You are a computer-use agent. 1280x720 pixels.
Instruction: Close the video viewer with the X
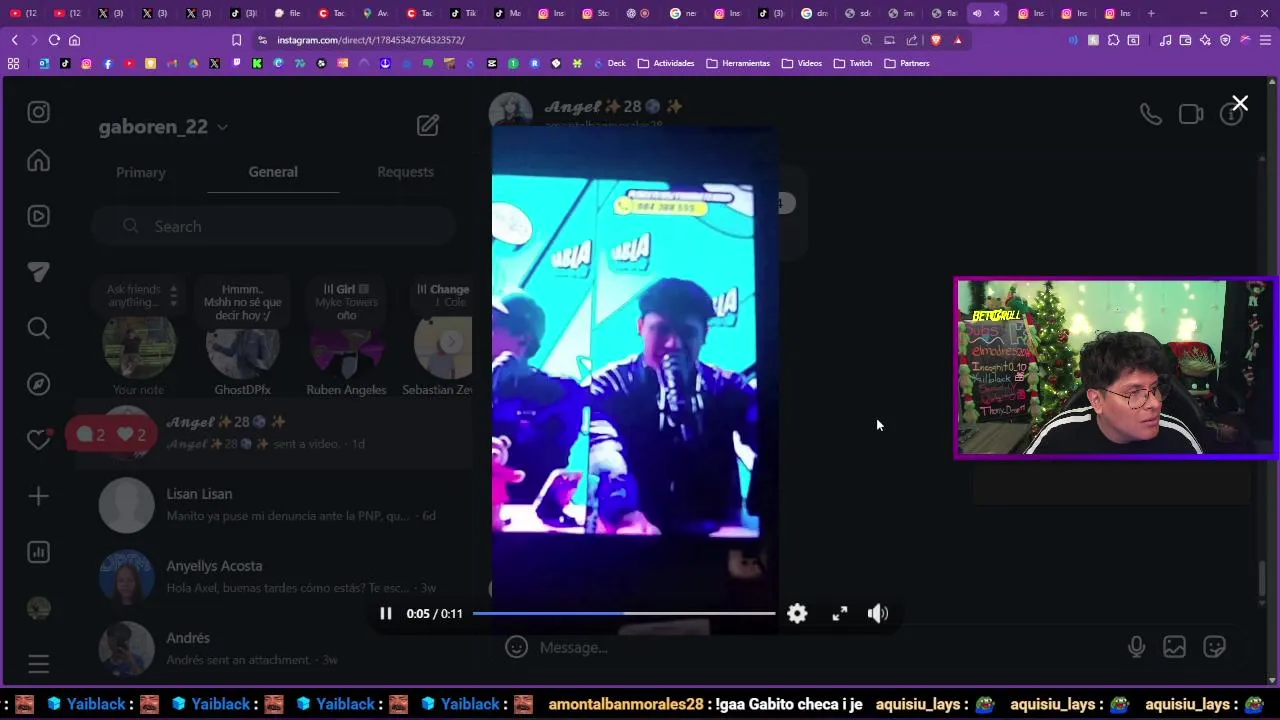pos(1240,103)
